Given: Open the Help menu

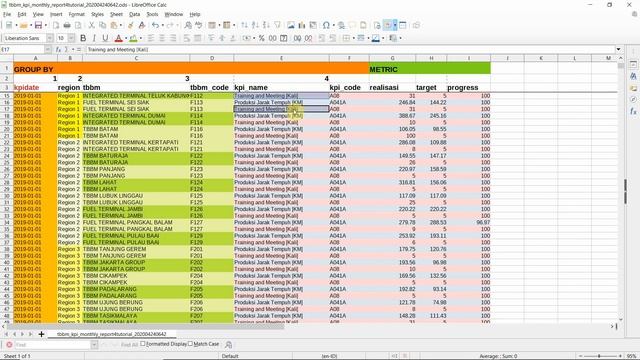Looking at the screenshot, I should pos(195,14).
